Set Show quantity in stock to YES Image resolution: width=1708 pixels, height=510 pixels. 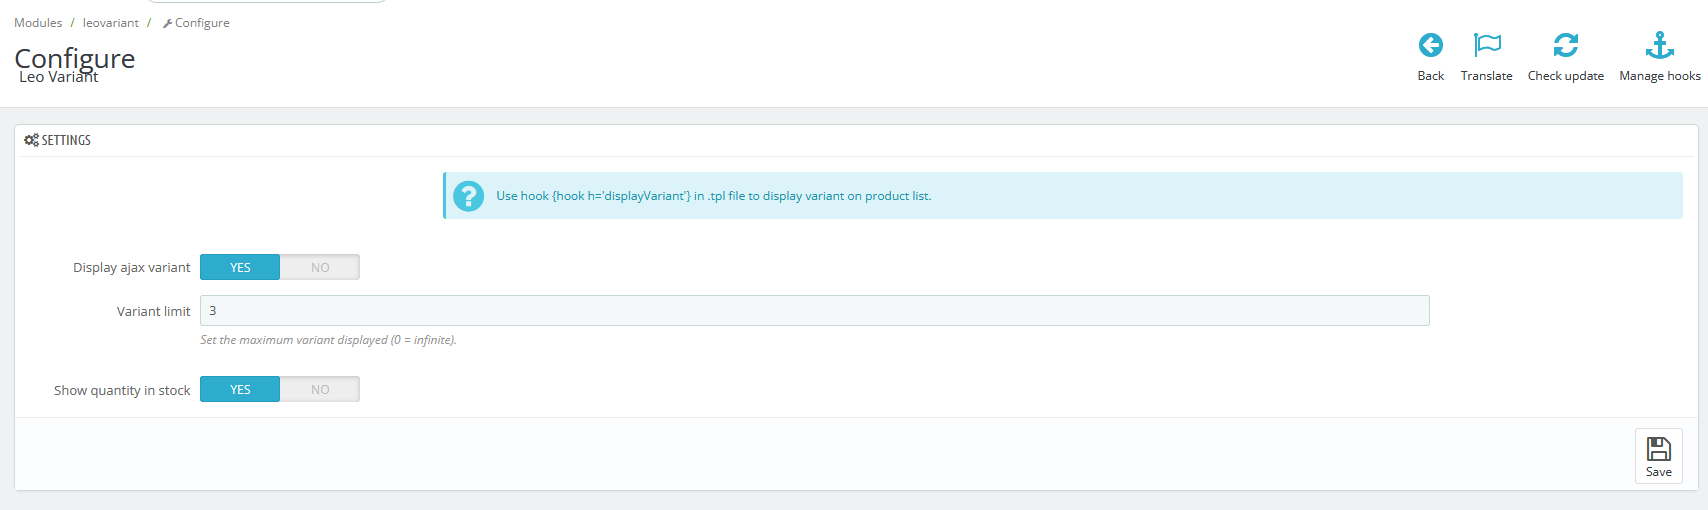[240, 389]
